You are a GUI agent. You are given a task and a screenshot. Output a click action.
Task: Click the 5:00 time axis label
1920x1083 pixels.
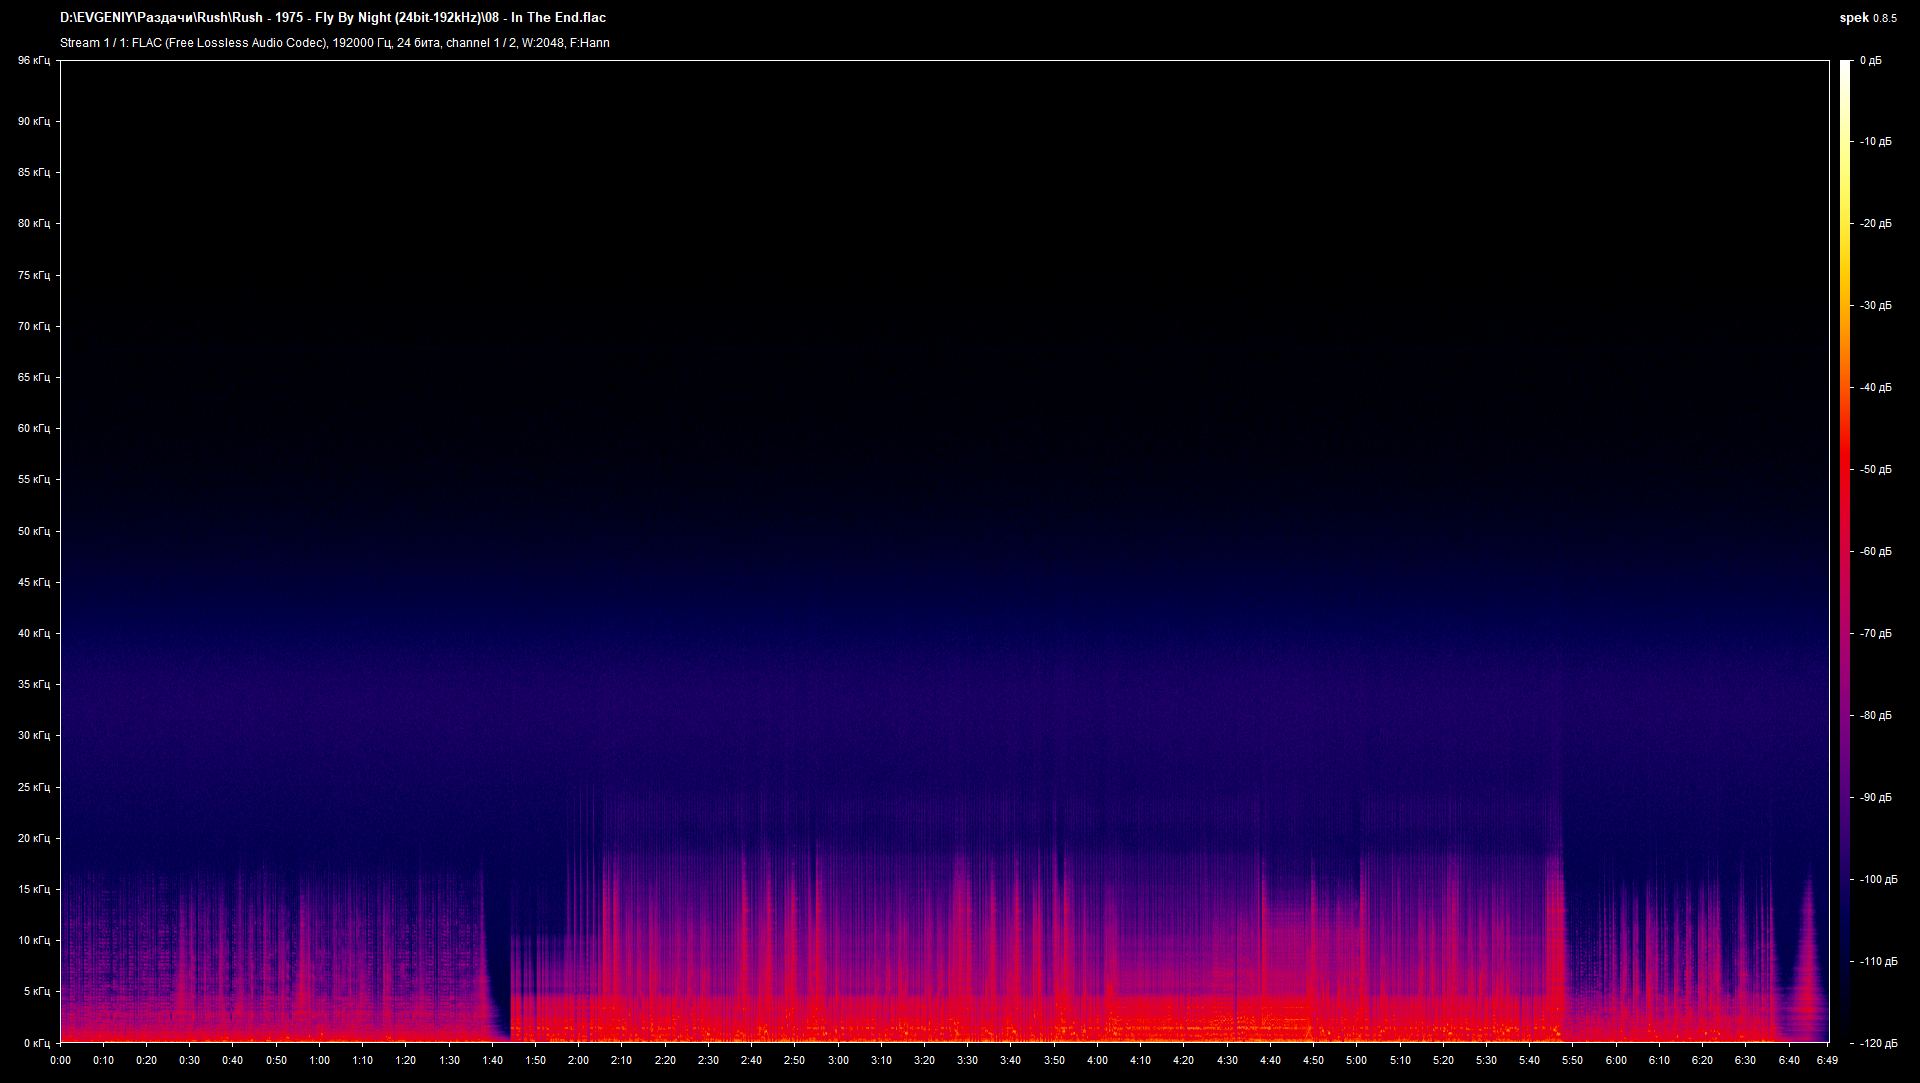click(x=1357, y=1060)
